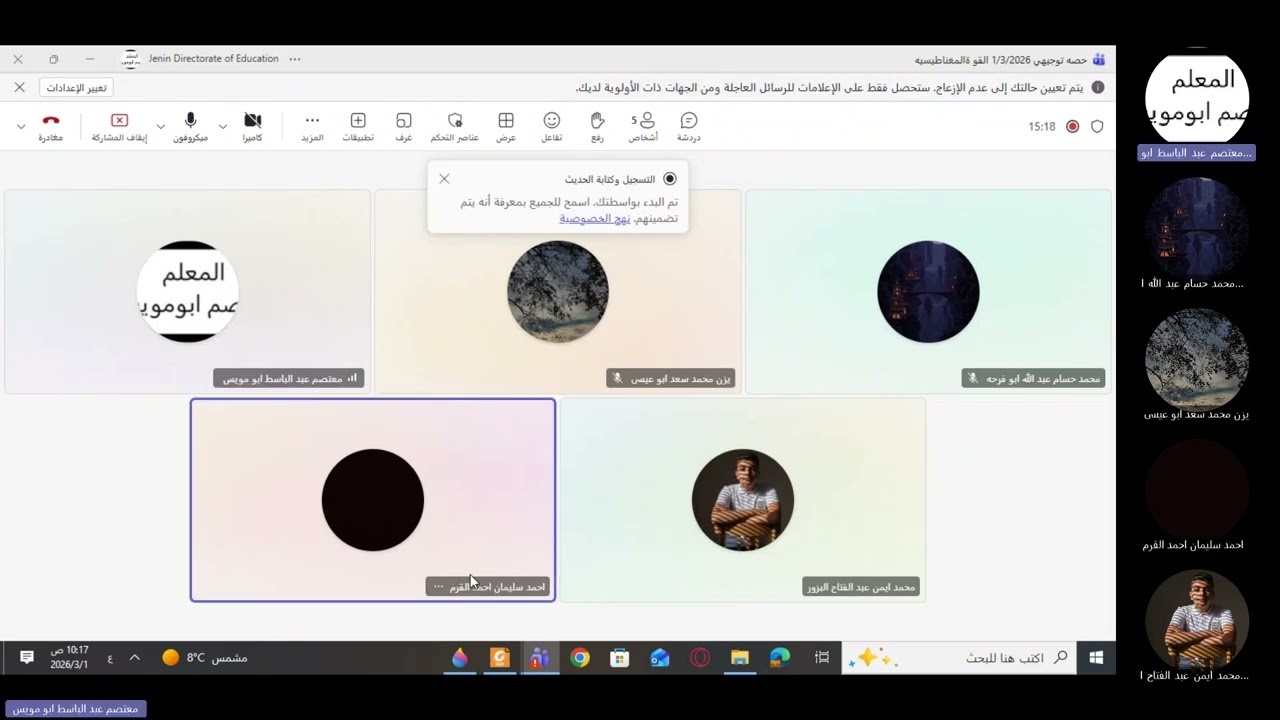Open Microsoft Store from the taskbar
Image resolution: width=1280 pixels, height=720 pixels.
[620, 657]
